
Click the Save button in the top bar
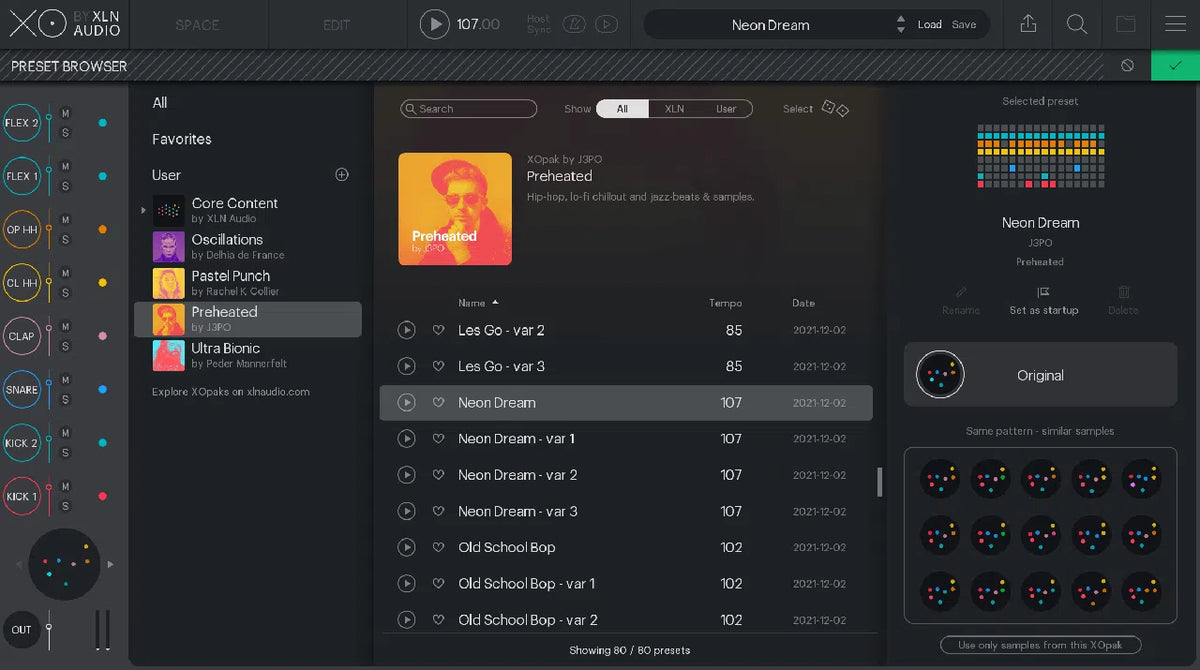pyautogui.click(x=964, y=23)
